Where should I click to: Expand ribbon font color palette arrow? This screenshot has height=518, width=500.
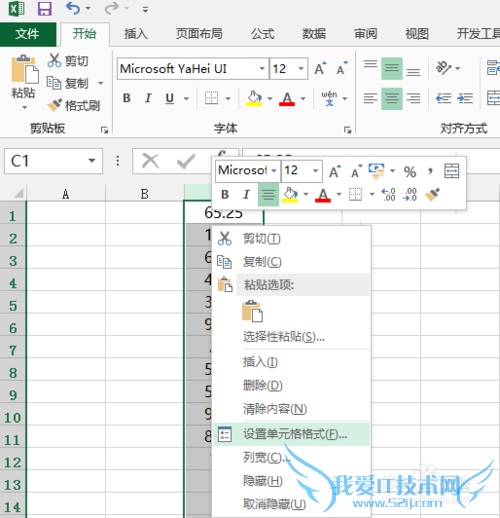[303, 98]
